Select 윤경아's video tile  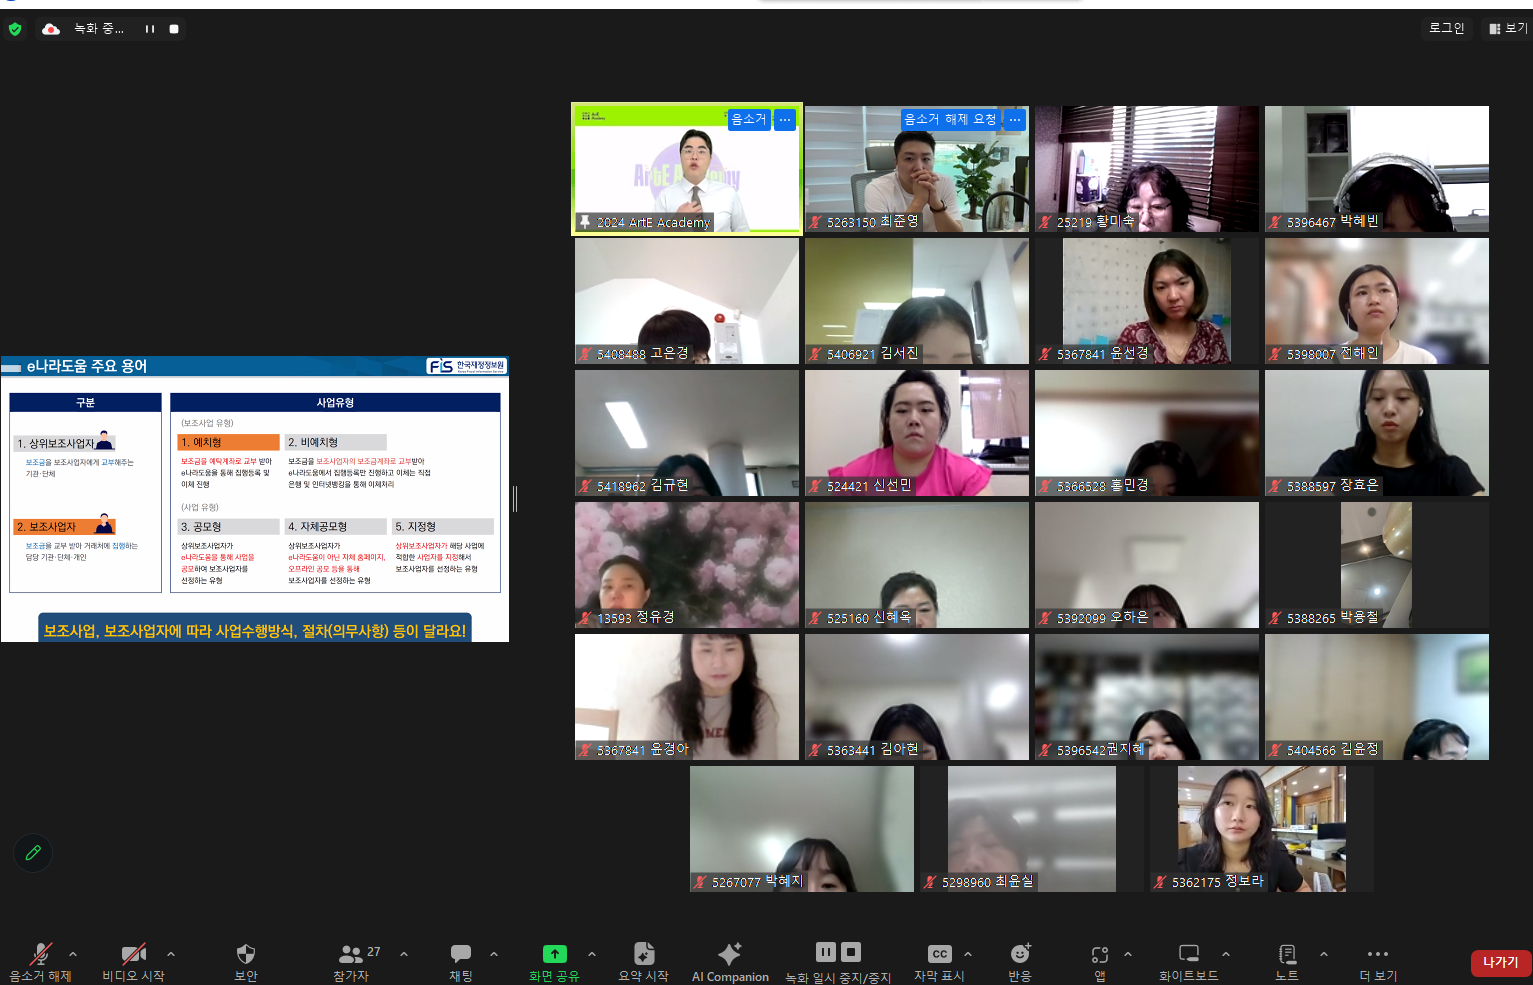click(x=687, y=697)
